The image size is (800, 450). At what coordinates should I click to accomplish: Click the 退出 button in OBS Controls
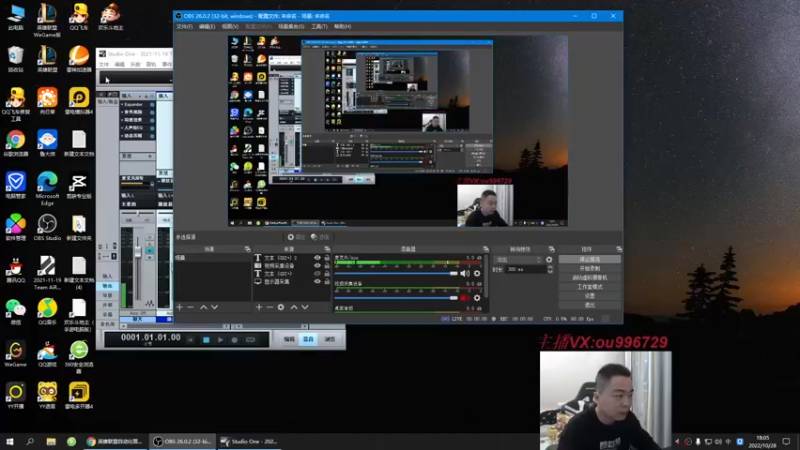590,305
